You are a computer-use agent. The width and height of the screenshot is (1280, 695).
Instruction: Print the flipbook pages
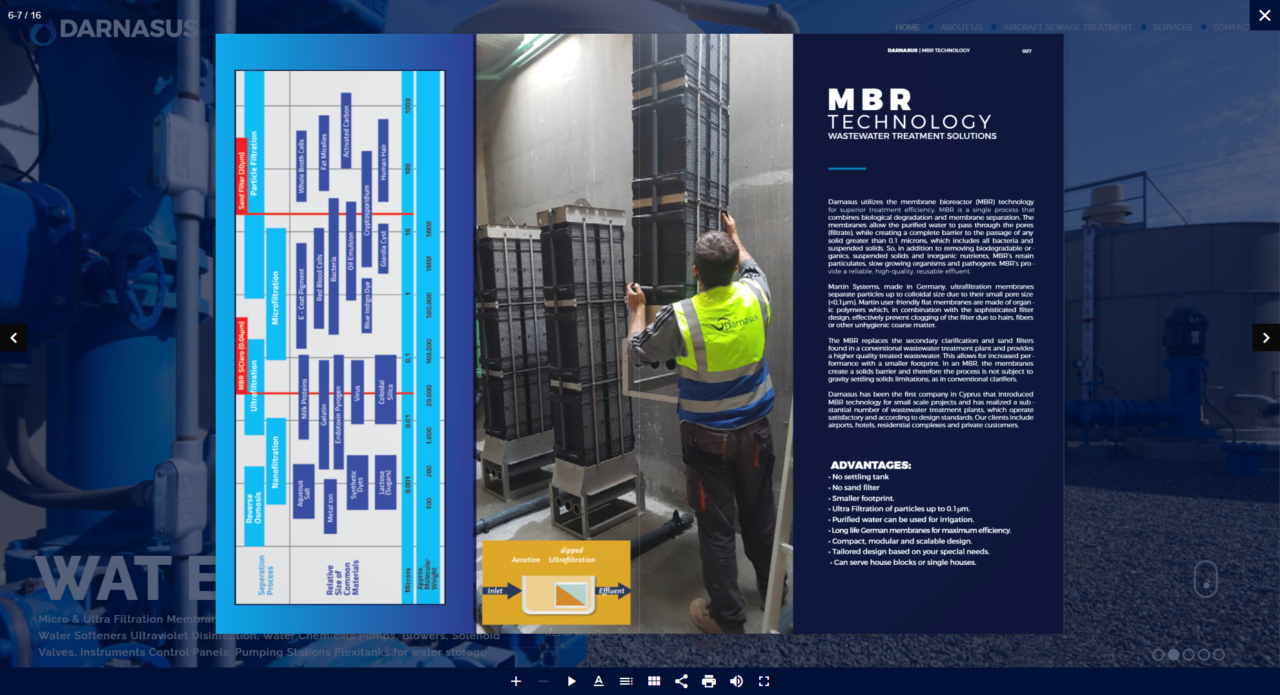tap(709, 681)
